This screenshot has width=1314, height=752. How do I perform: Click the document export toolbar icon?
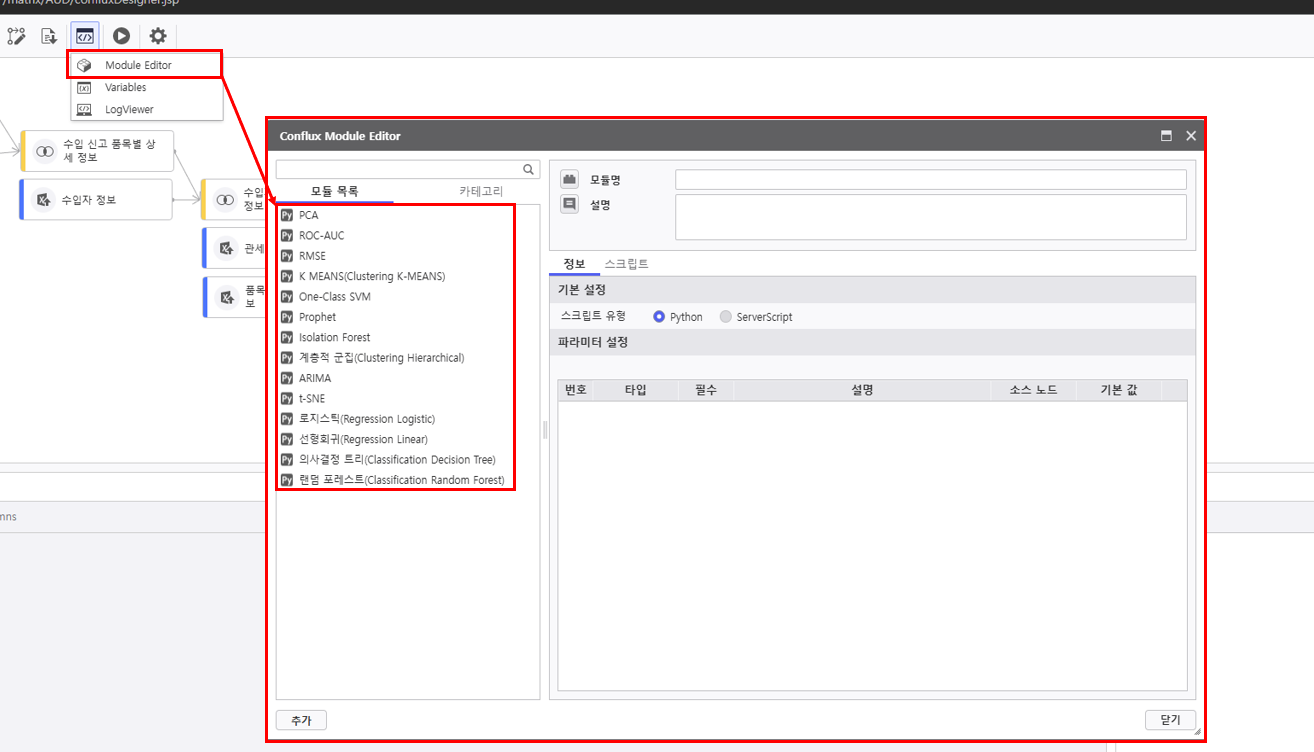[48, 36]
